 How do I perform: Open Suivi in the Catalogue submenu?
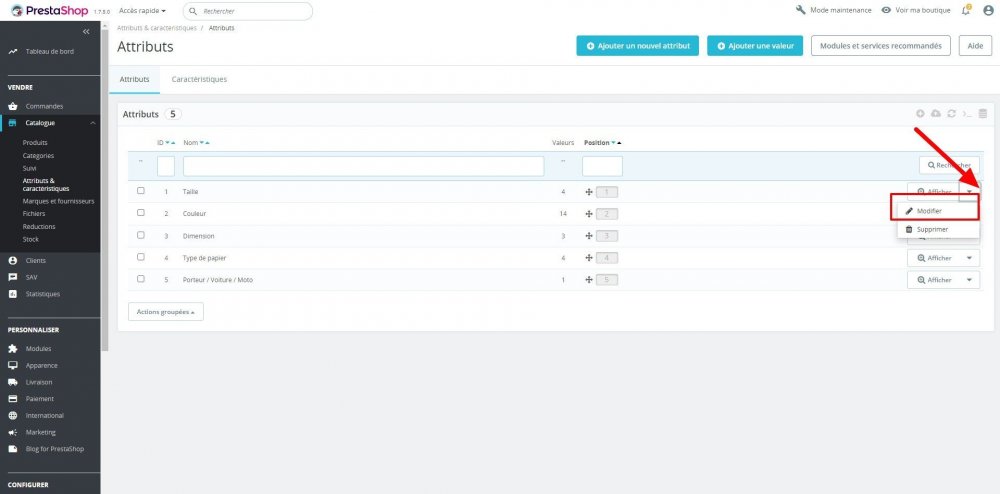[x=30, y=168]
